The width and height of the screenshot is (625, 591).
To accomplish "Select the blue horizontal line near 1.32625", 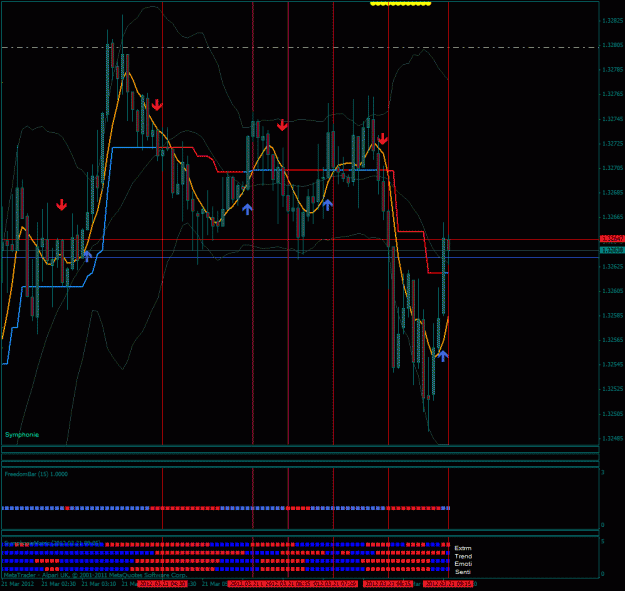I will [x=300, y=257].
